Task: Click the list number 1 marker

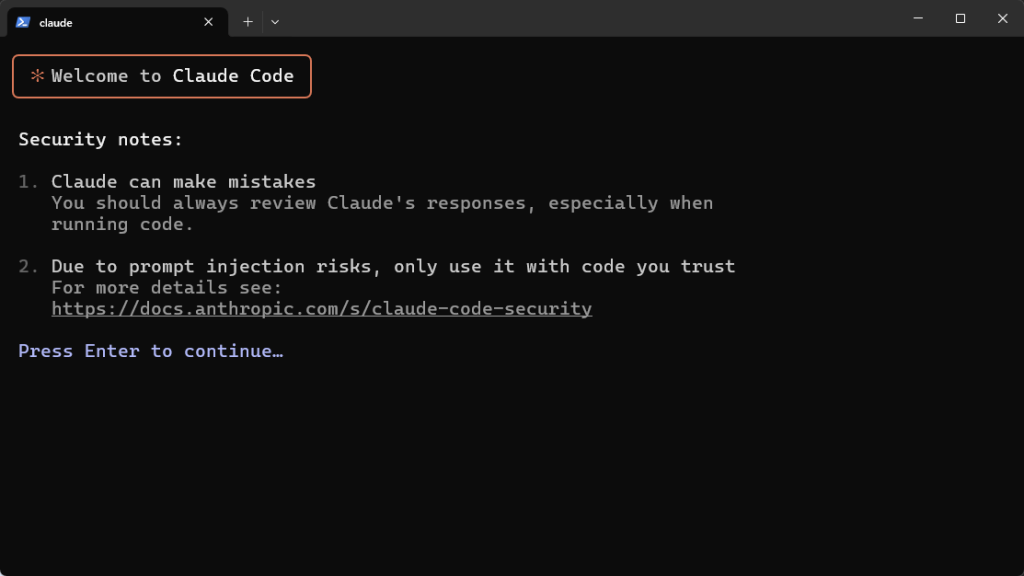Action: (28, 182)
